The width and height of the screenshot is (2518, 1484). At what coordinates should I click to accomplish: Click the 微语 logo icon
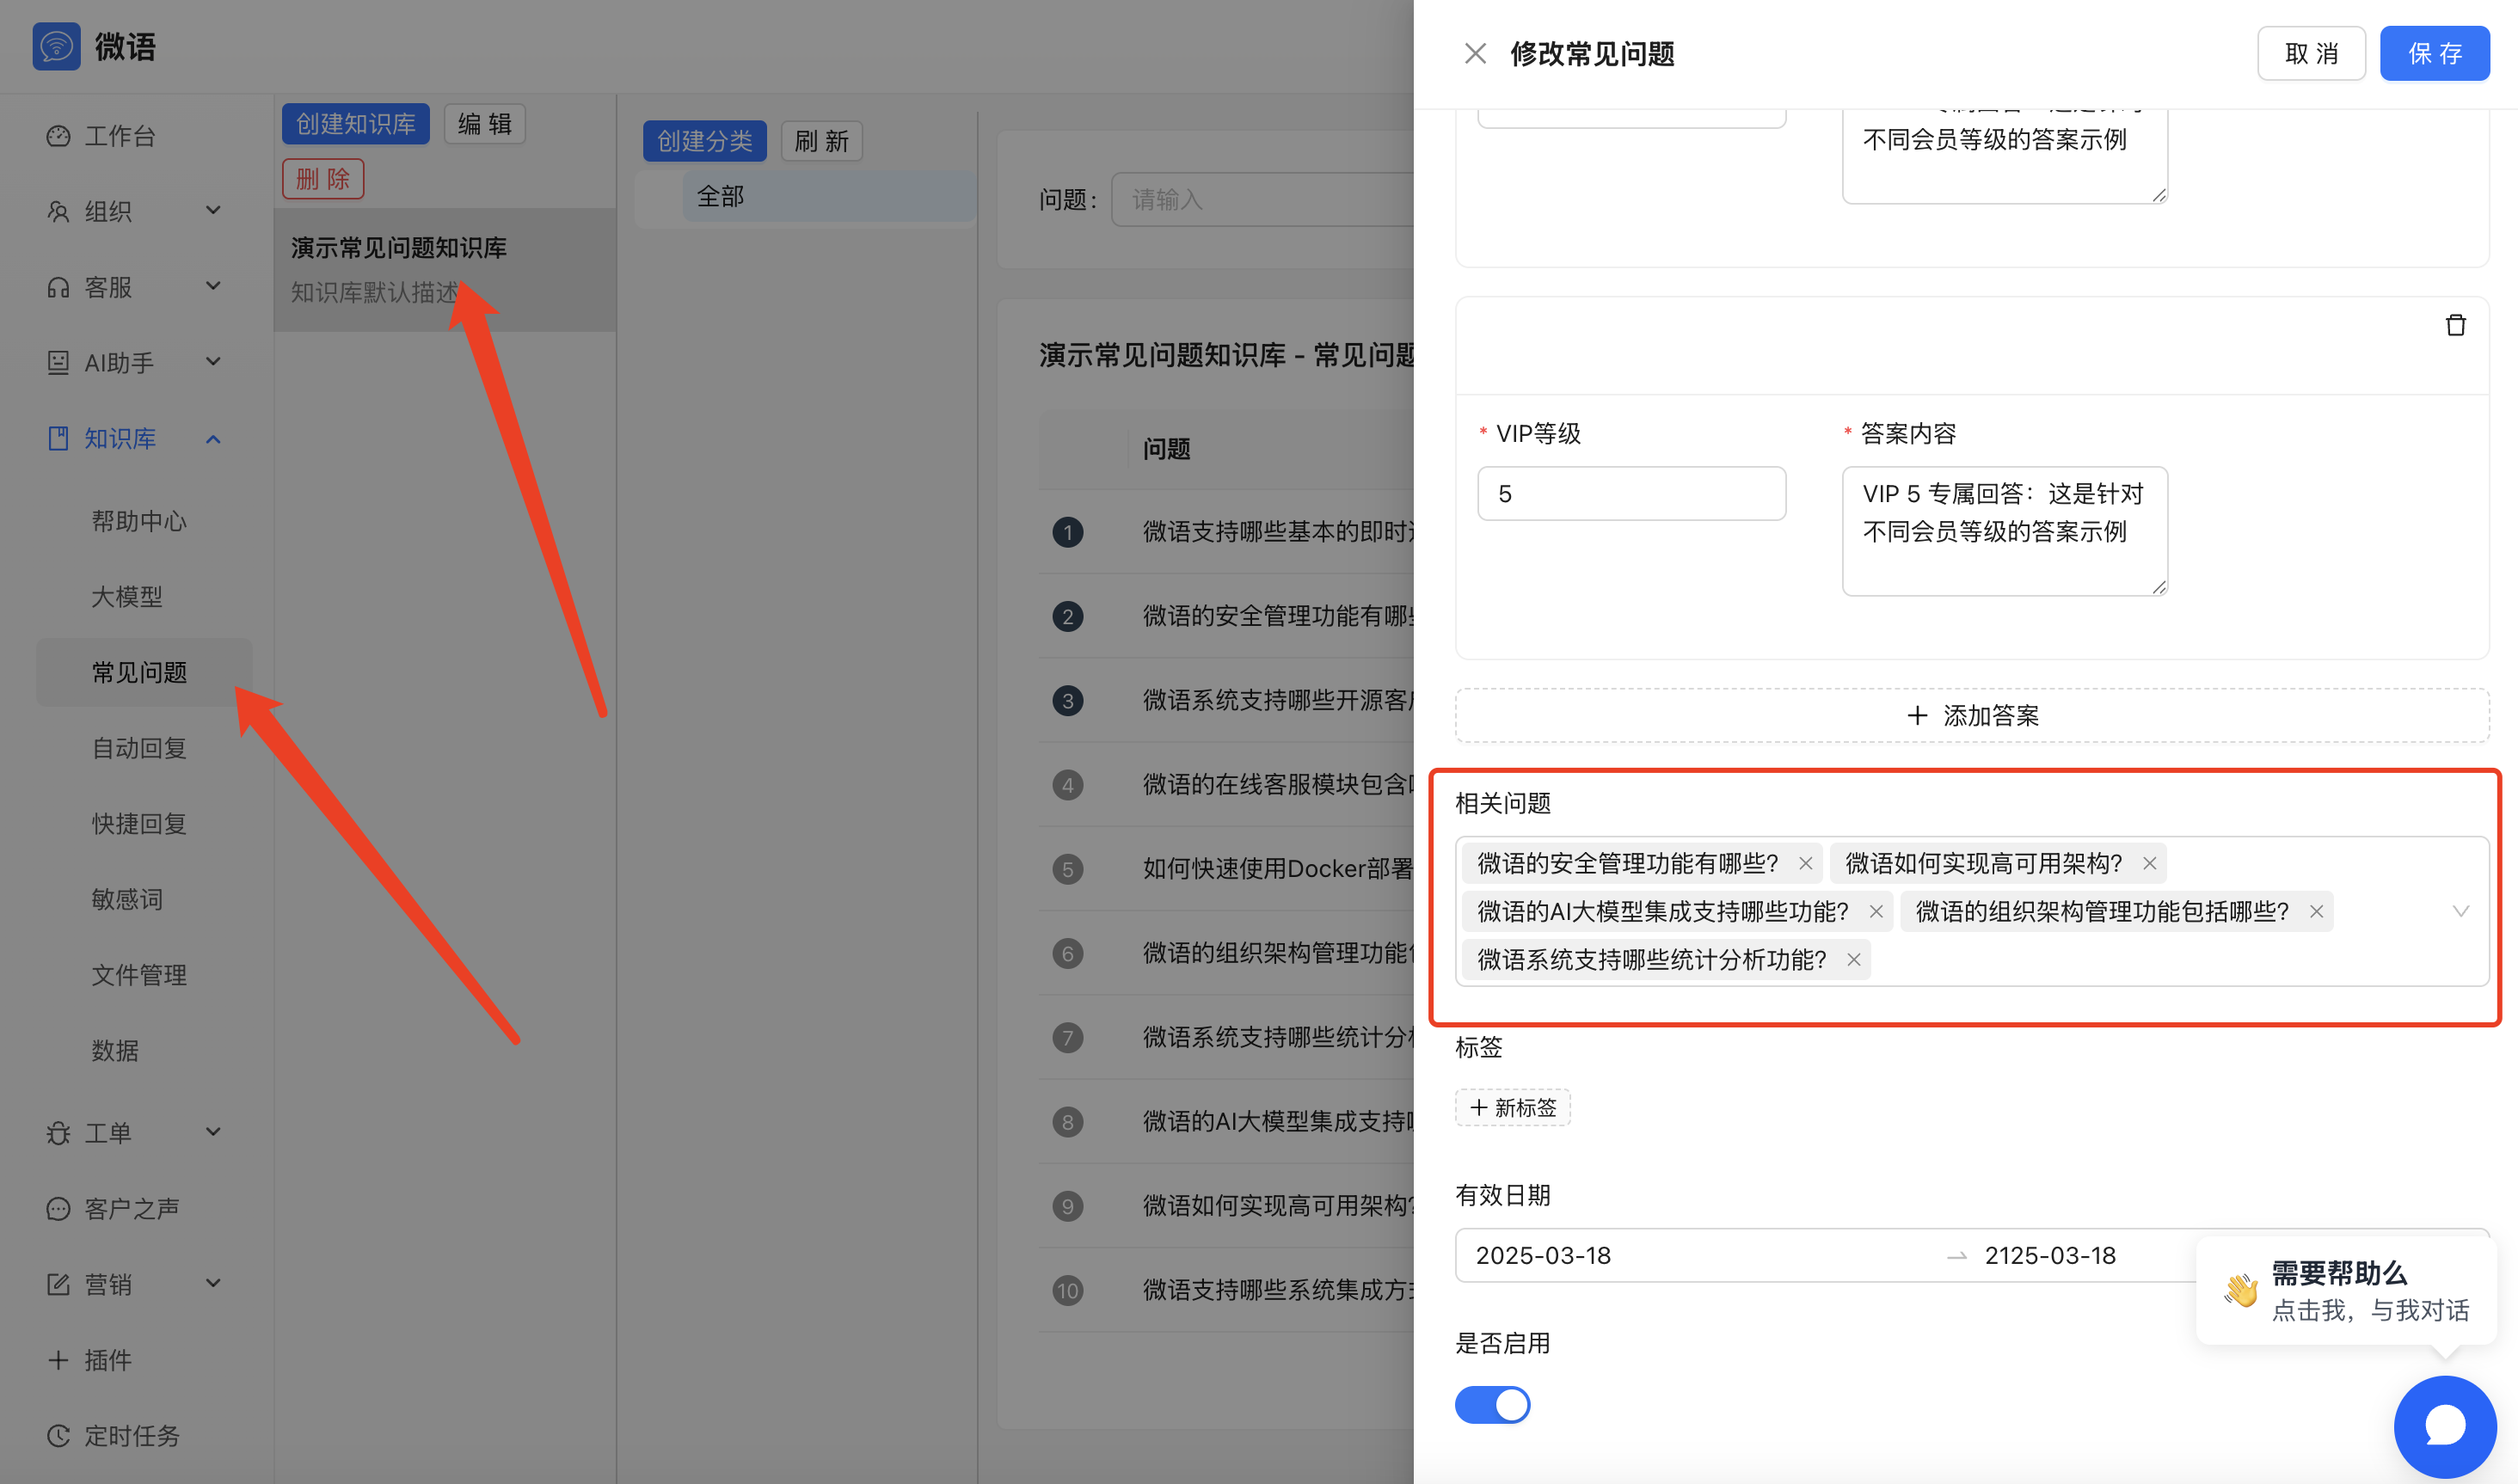57,46
